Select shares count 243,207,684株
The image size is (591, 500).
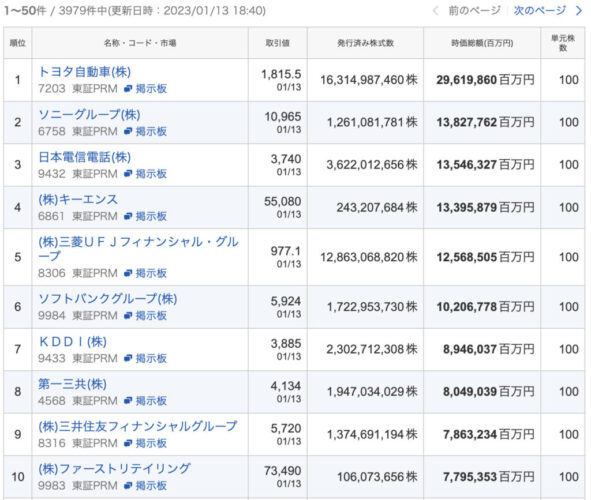(x=377, y=208)
